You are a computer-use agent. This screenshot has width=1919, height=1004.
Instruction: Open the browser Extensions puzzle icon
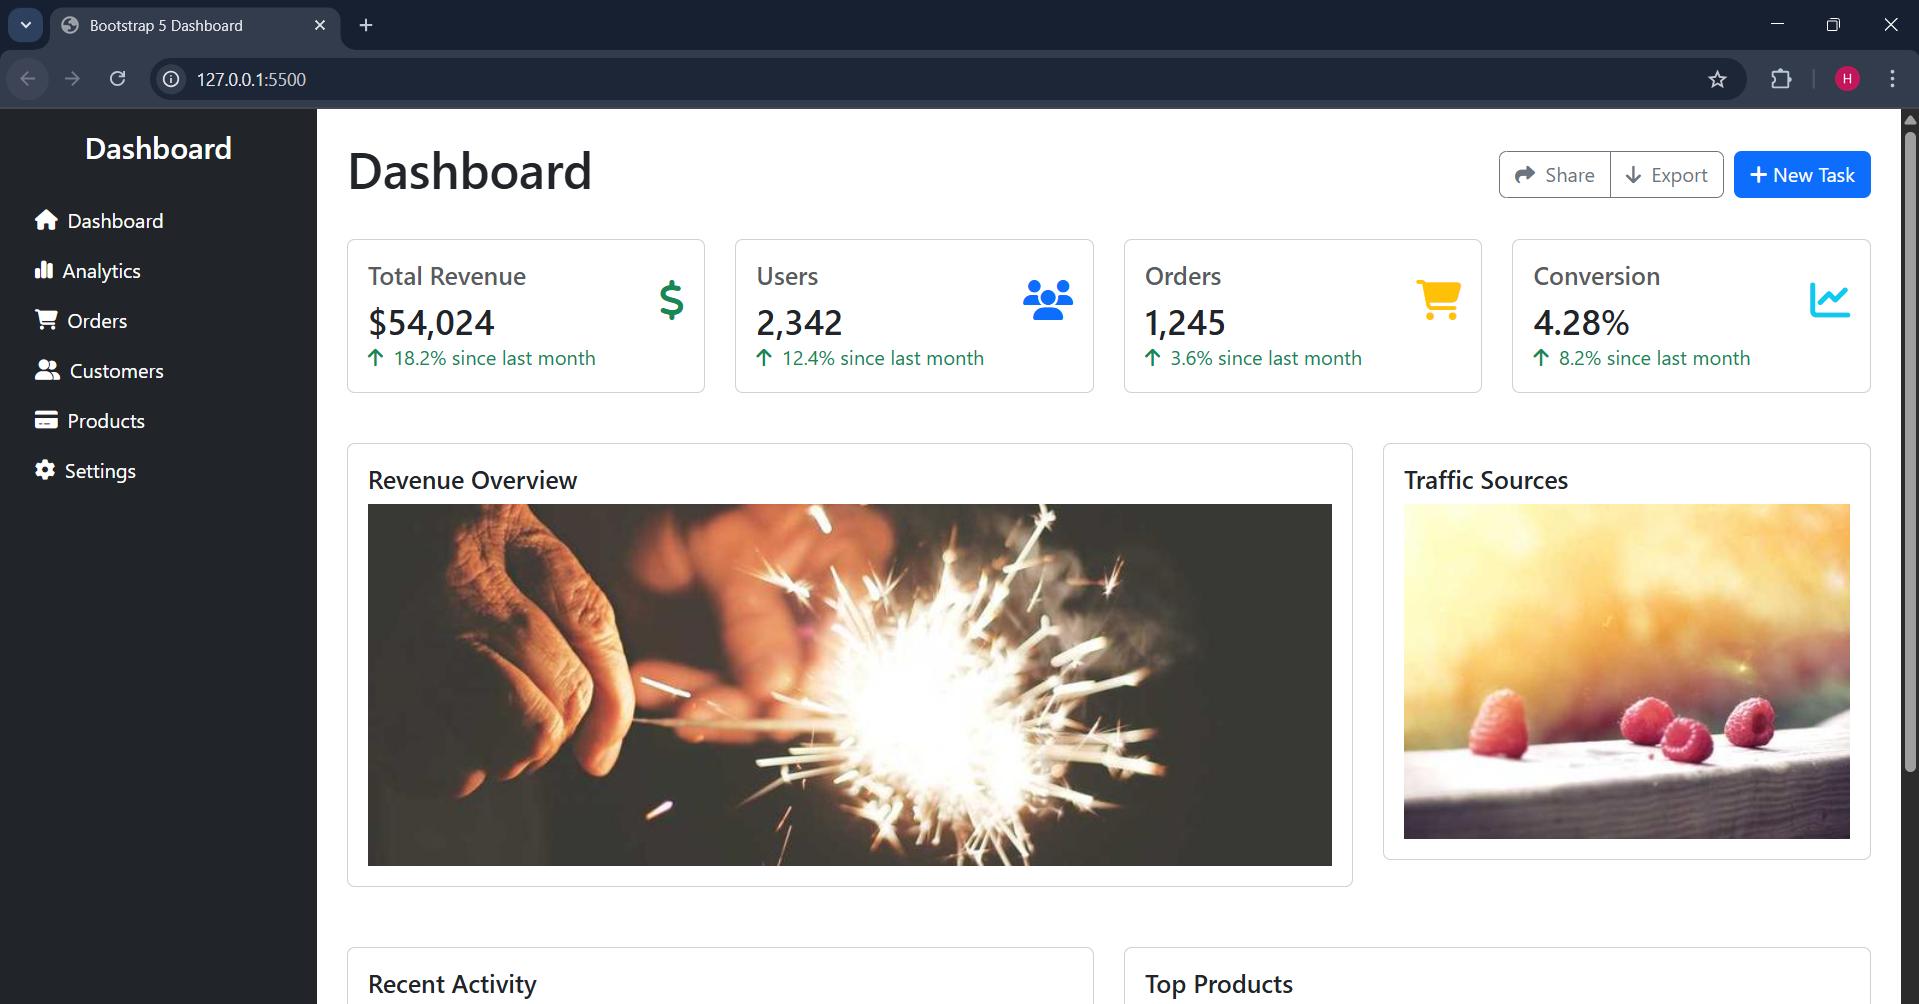tap(1781, 79)
